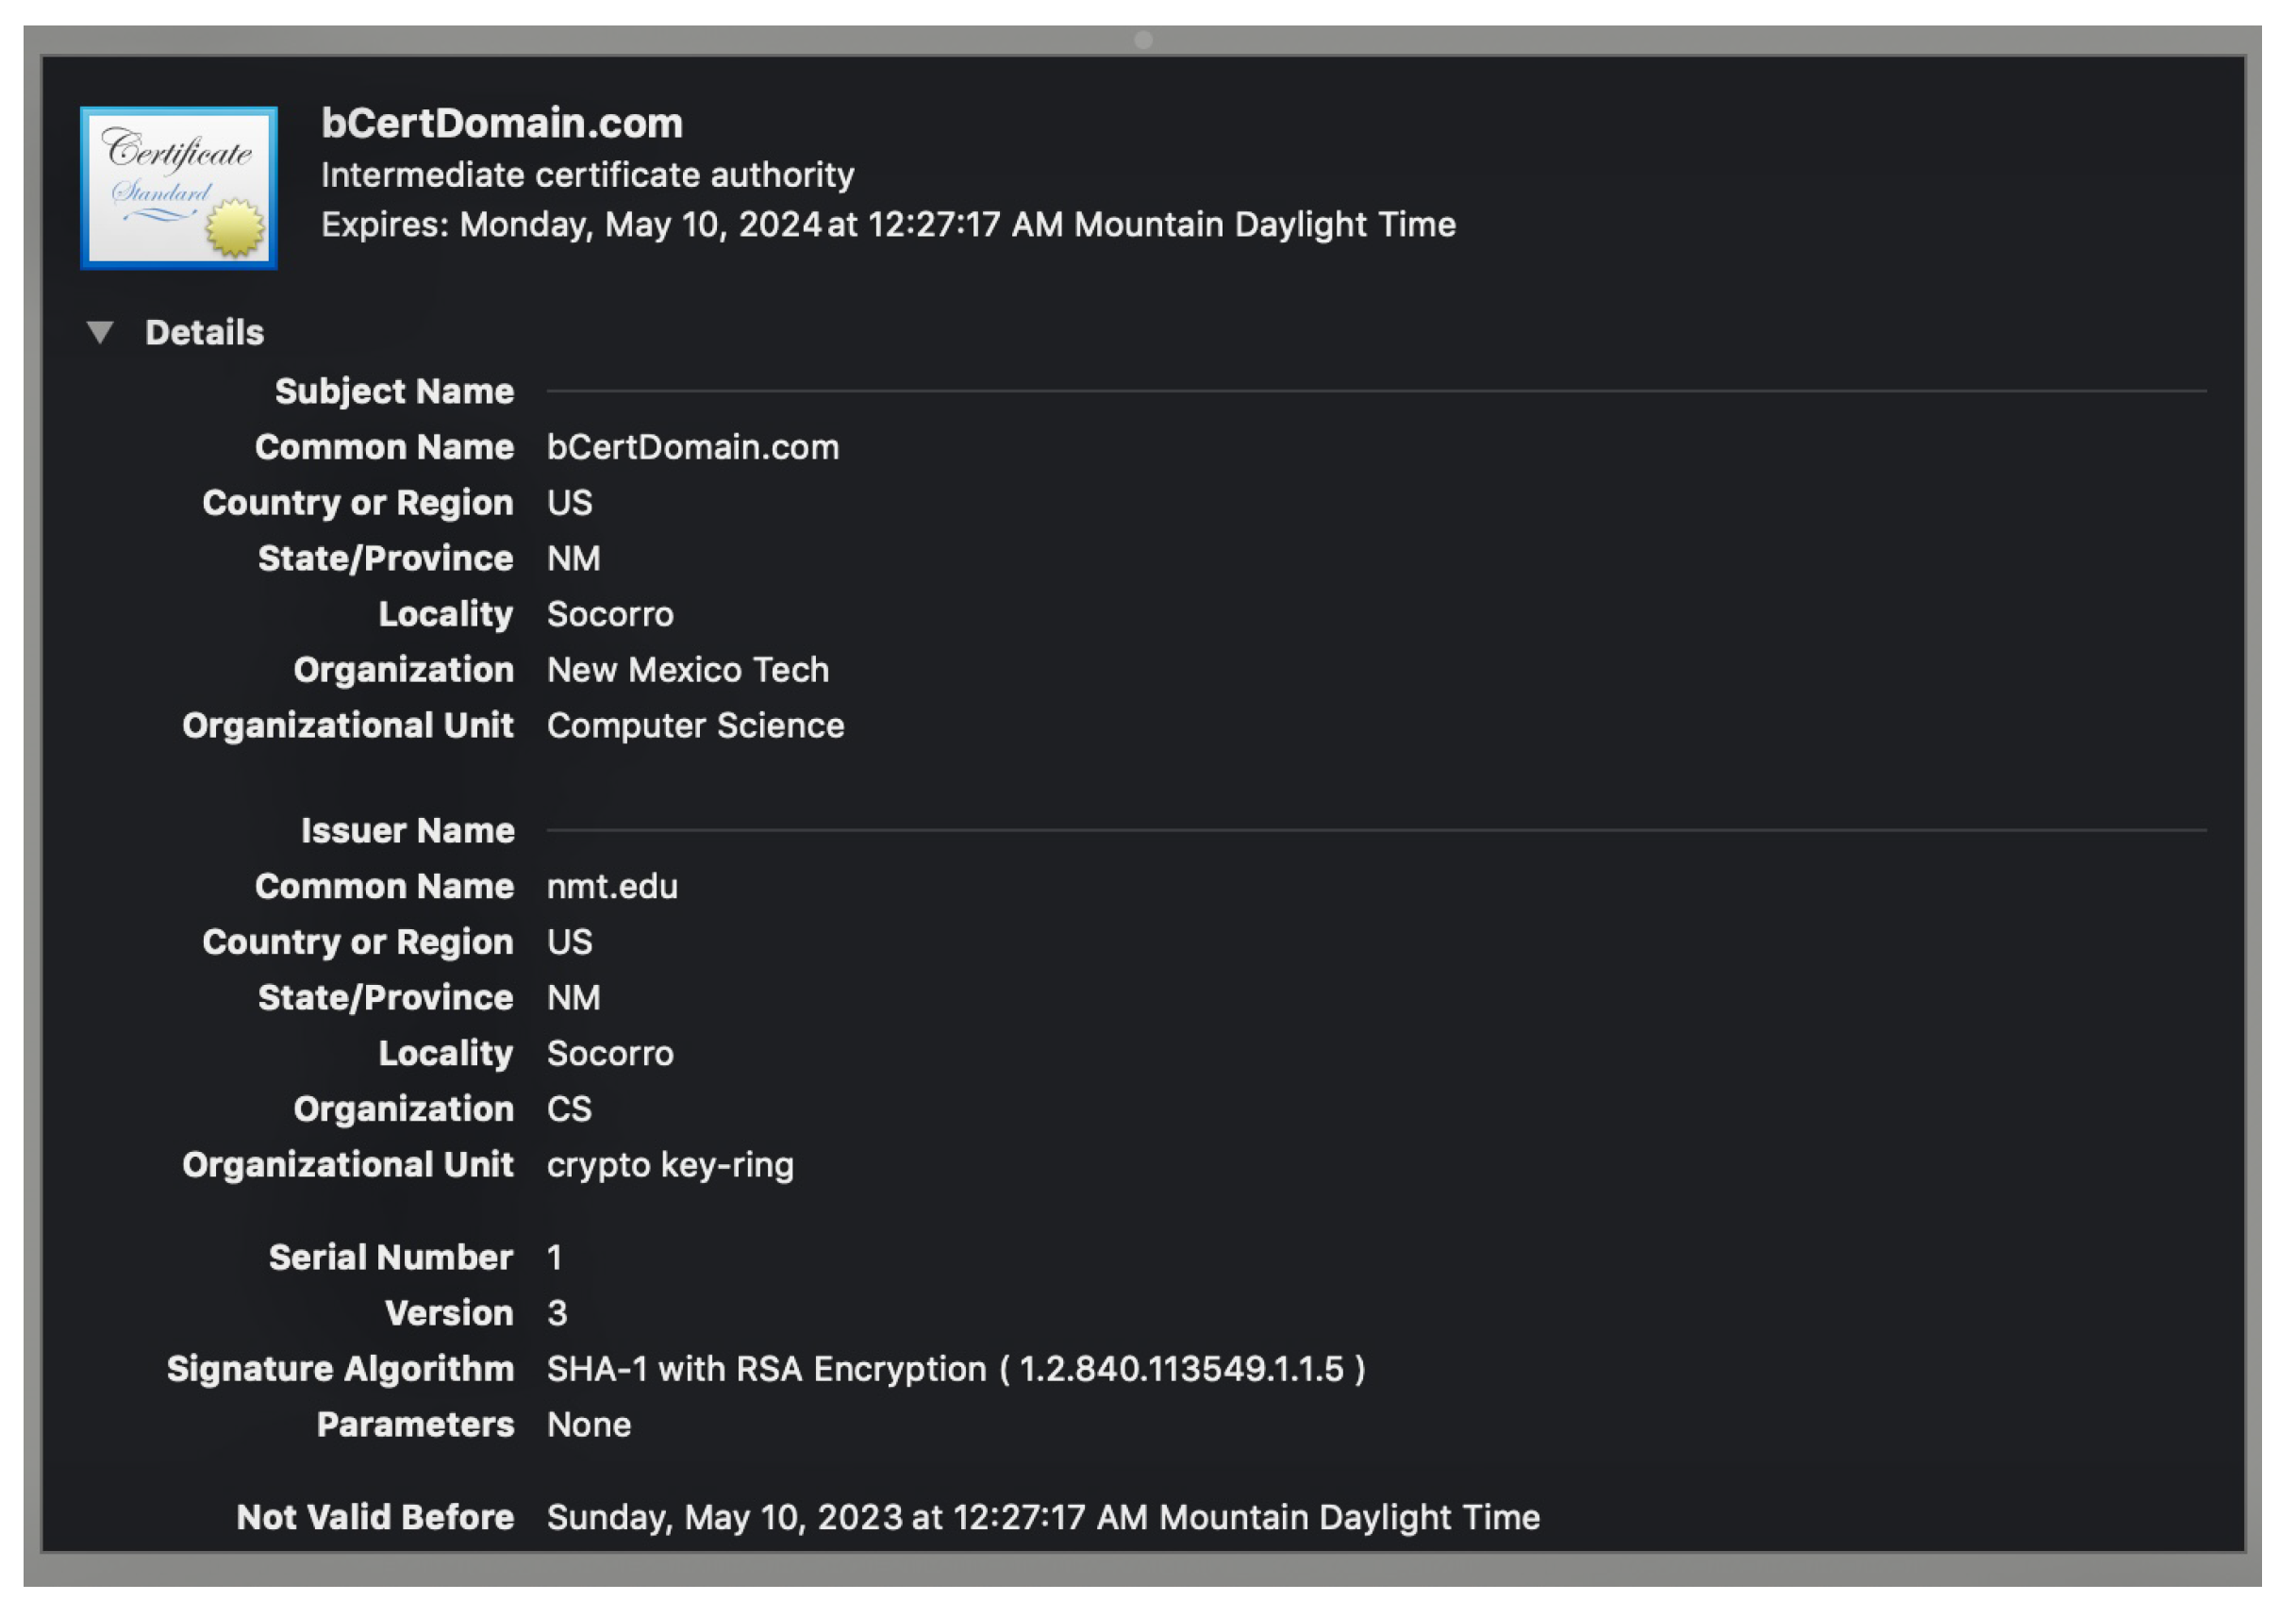Click the New Mexico Tech organization value
The height and width of the screenshot is (1617, 2296).
[687, 671]
